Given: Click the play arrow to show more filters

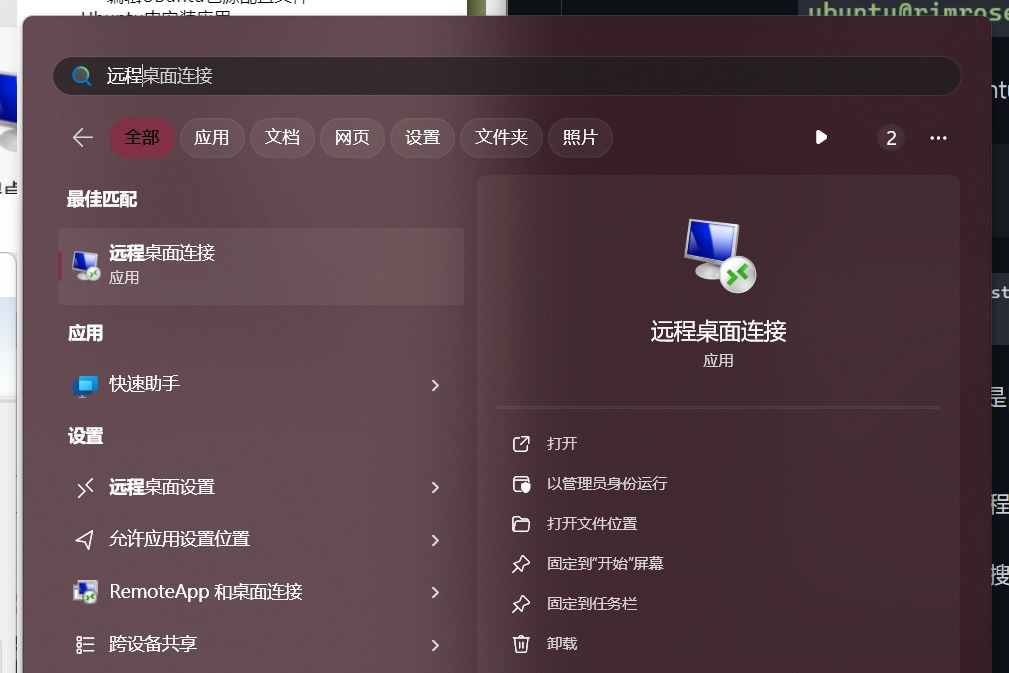Looking at the screenshot, I should [821, 137].
